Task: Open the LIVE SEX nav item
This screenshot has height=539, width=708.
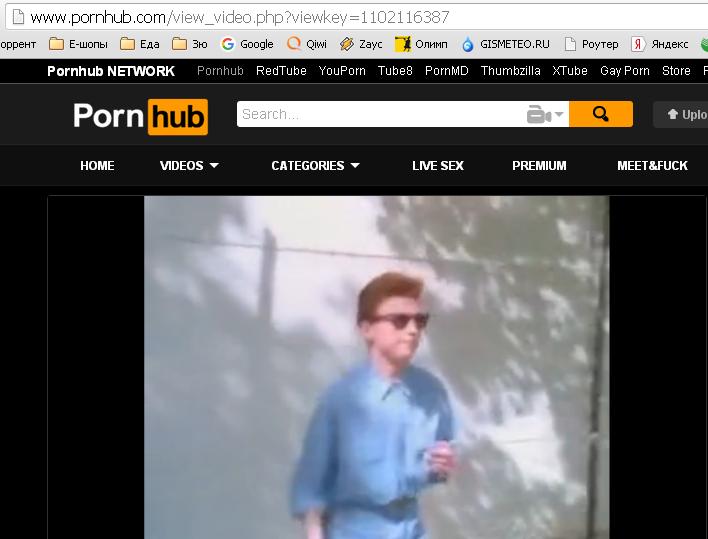Action: 438,166
